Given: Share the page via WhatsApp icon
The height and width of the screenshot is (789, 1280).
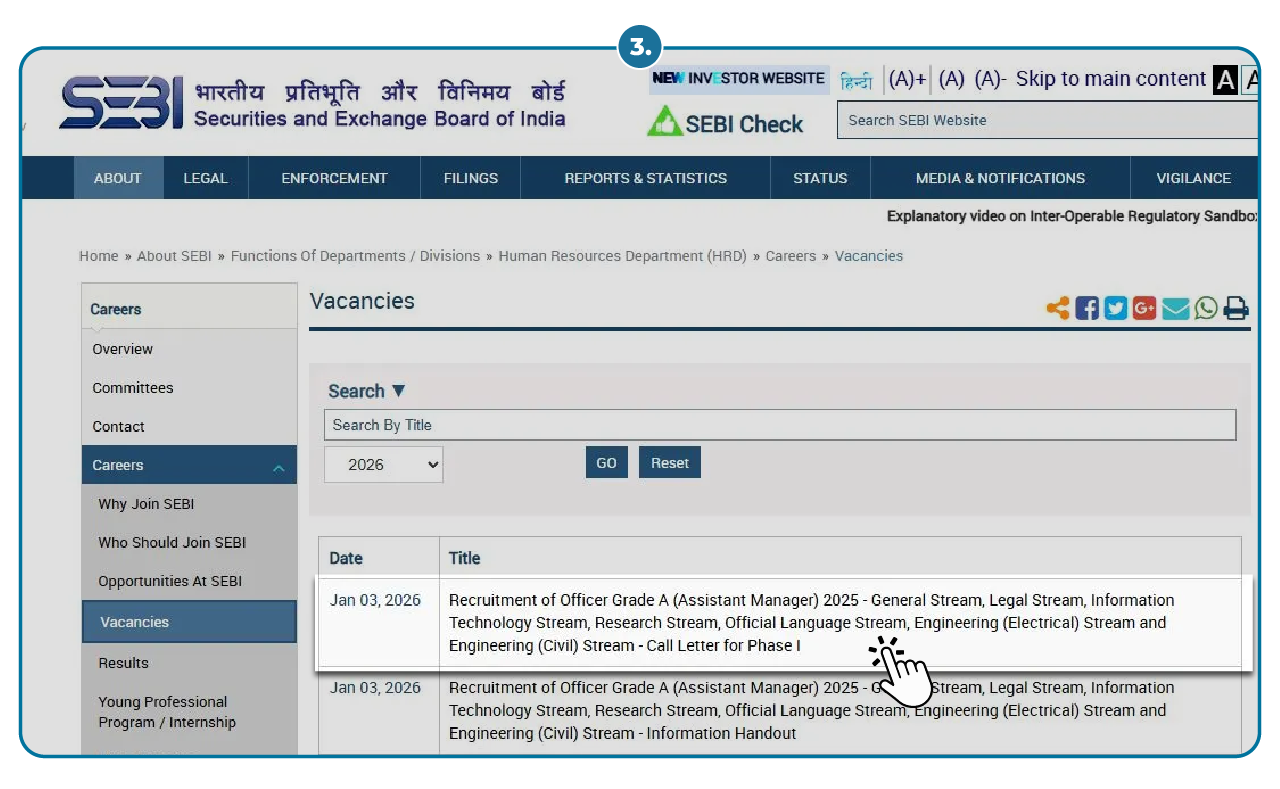Looking at the screenshot, I should (x=1205, y=308).
